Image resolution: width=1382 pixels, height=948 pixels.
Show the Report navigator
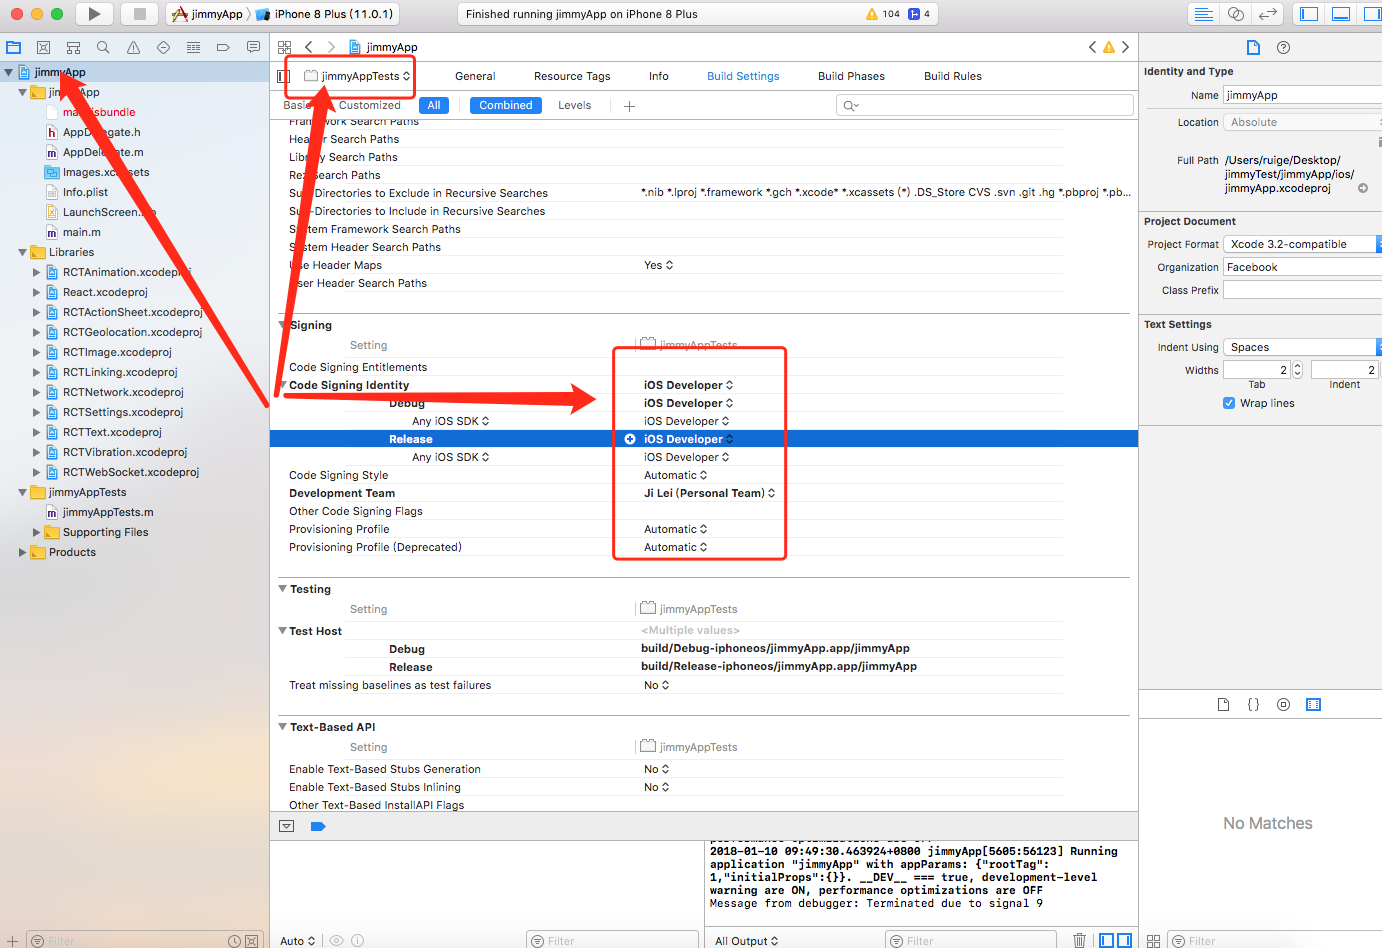coord(252,46)
